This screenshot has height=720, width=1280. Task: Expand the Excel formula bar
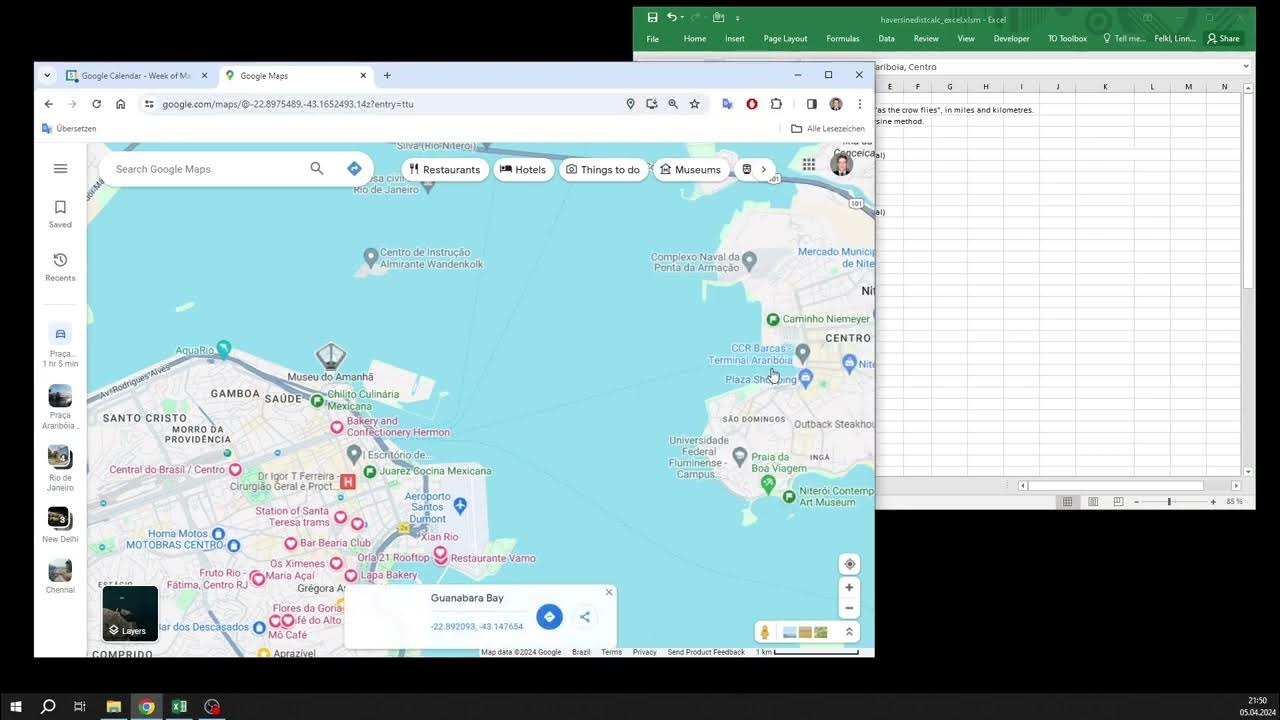click(x=1246, y=67)
